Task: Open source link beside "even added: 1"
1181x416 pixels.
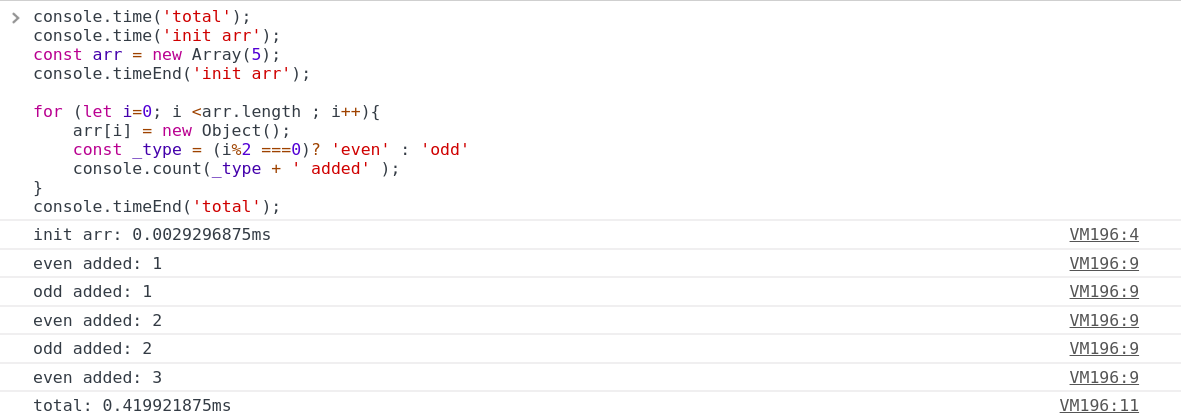Action: (x=1104, y=264)
